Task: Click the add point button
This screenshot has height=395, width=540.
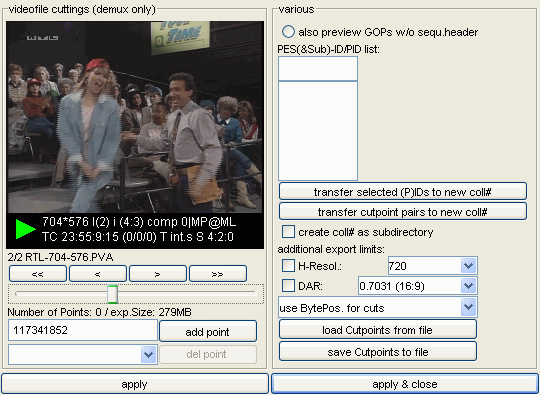Action: 208,332
